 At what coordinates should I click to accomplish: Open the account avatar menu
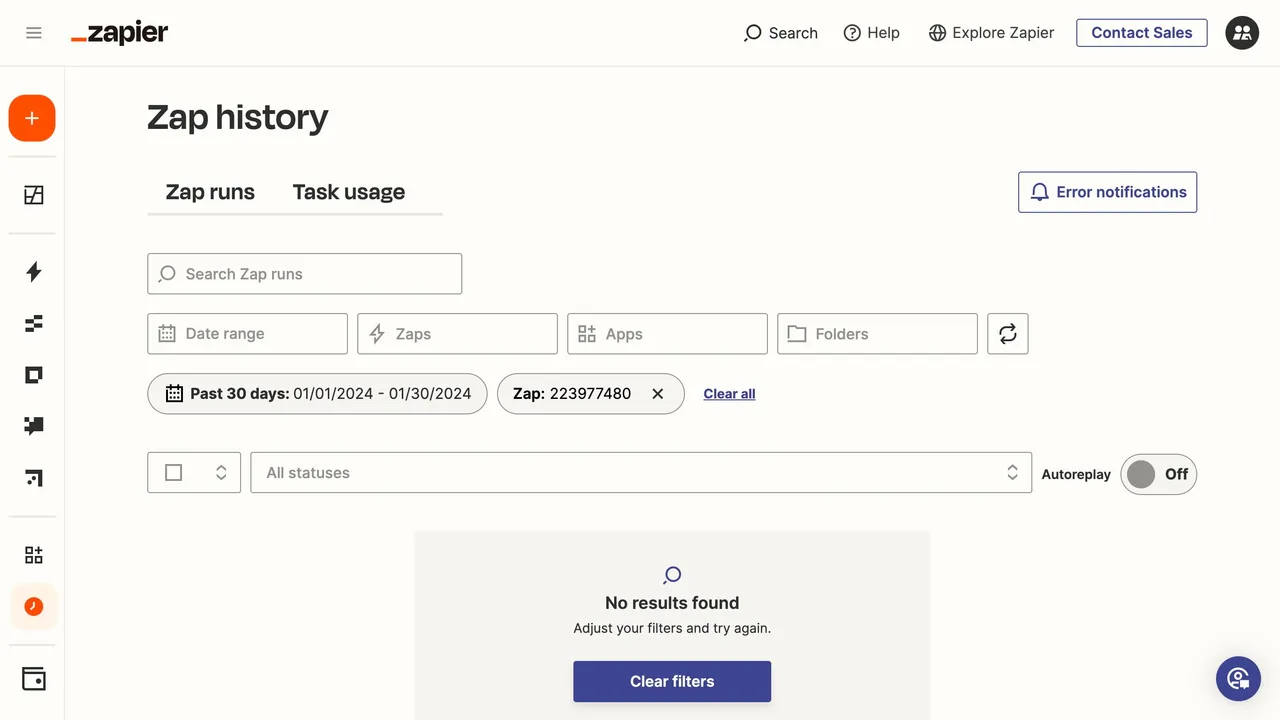pyautogui.click(x=1242, y=33)
